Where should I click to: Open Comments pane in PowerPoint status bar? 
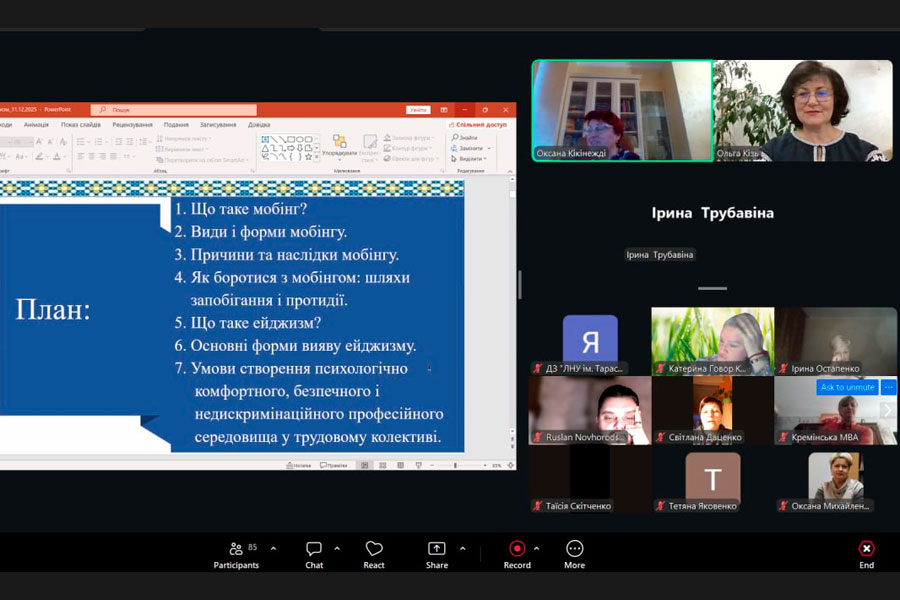[x=333, y=465]
